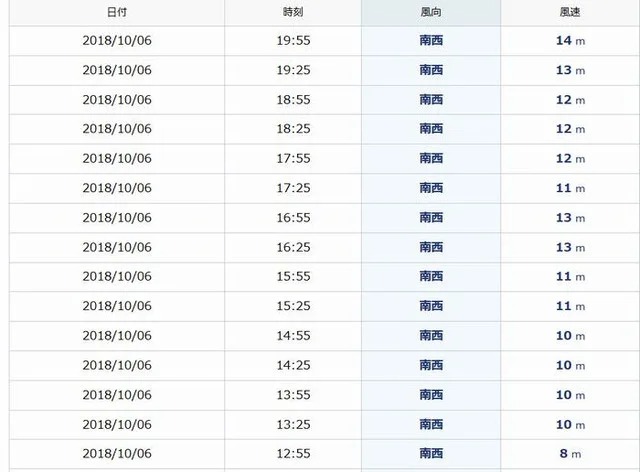
Task: Select the 14:25 time cell
Action: 293,365
